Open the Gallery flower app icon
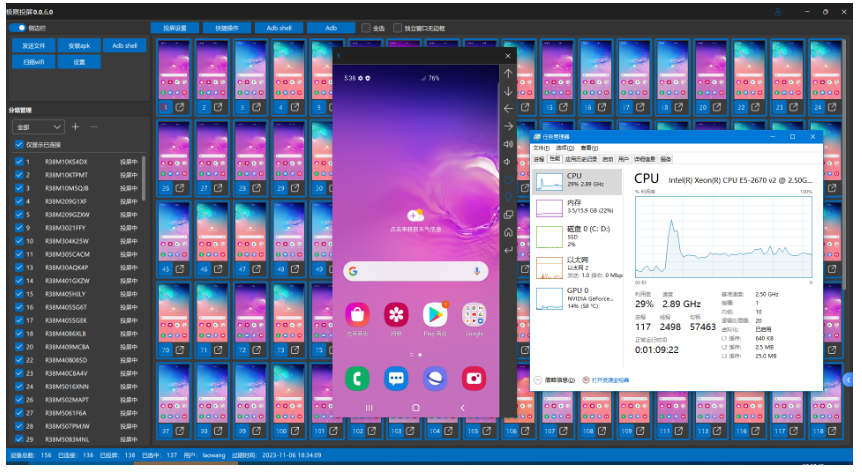Screen dimensions: 862x475 (396, 314)
